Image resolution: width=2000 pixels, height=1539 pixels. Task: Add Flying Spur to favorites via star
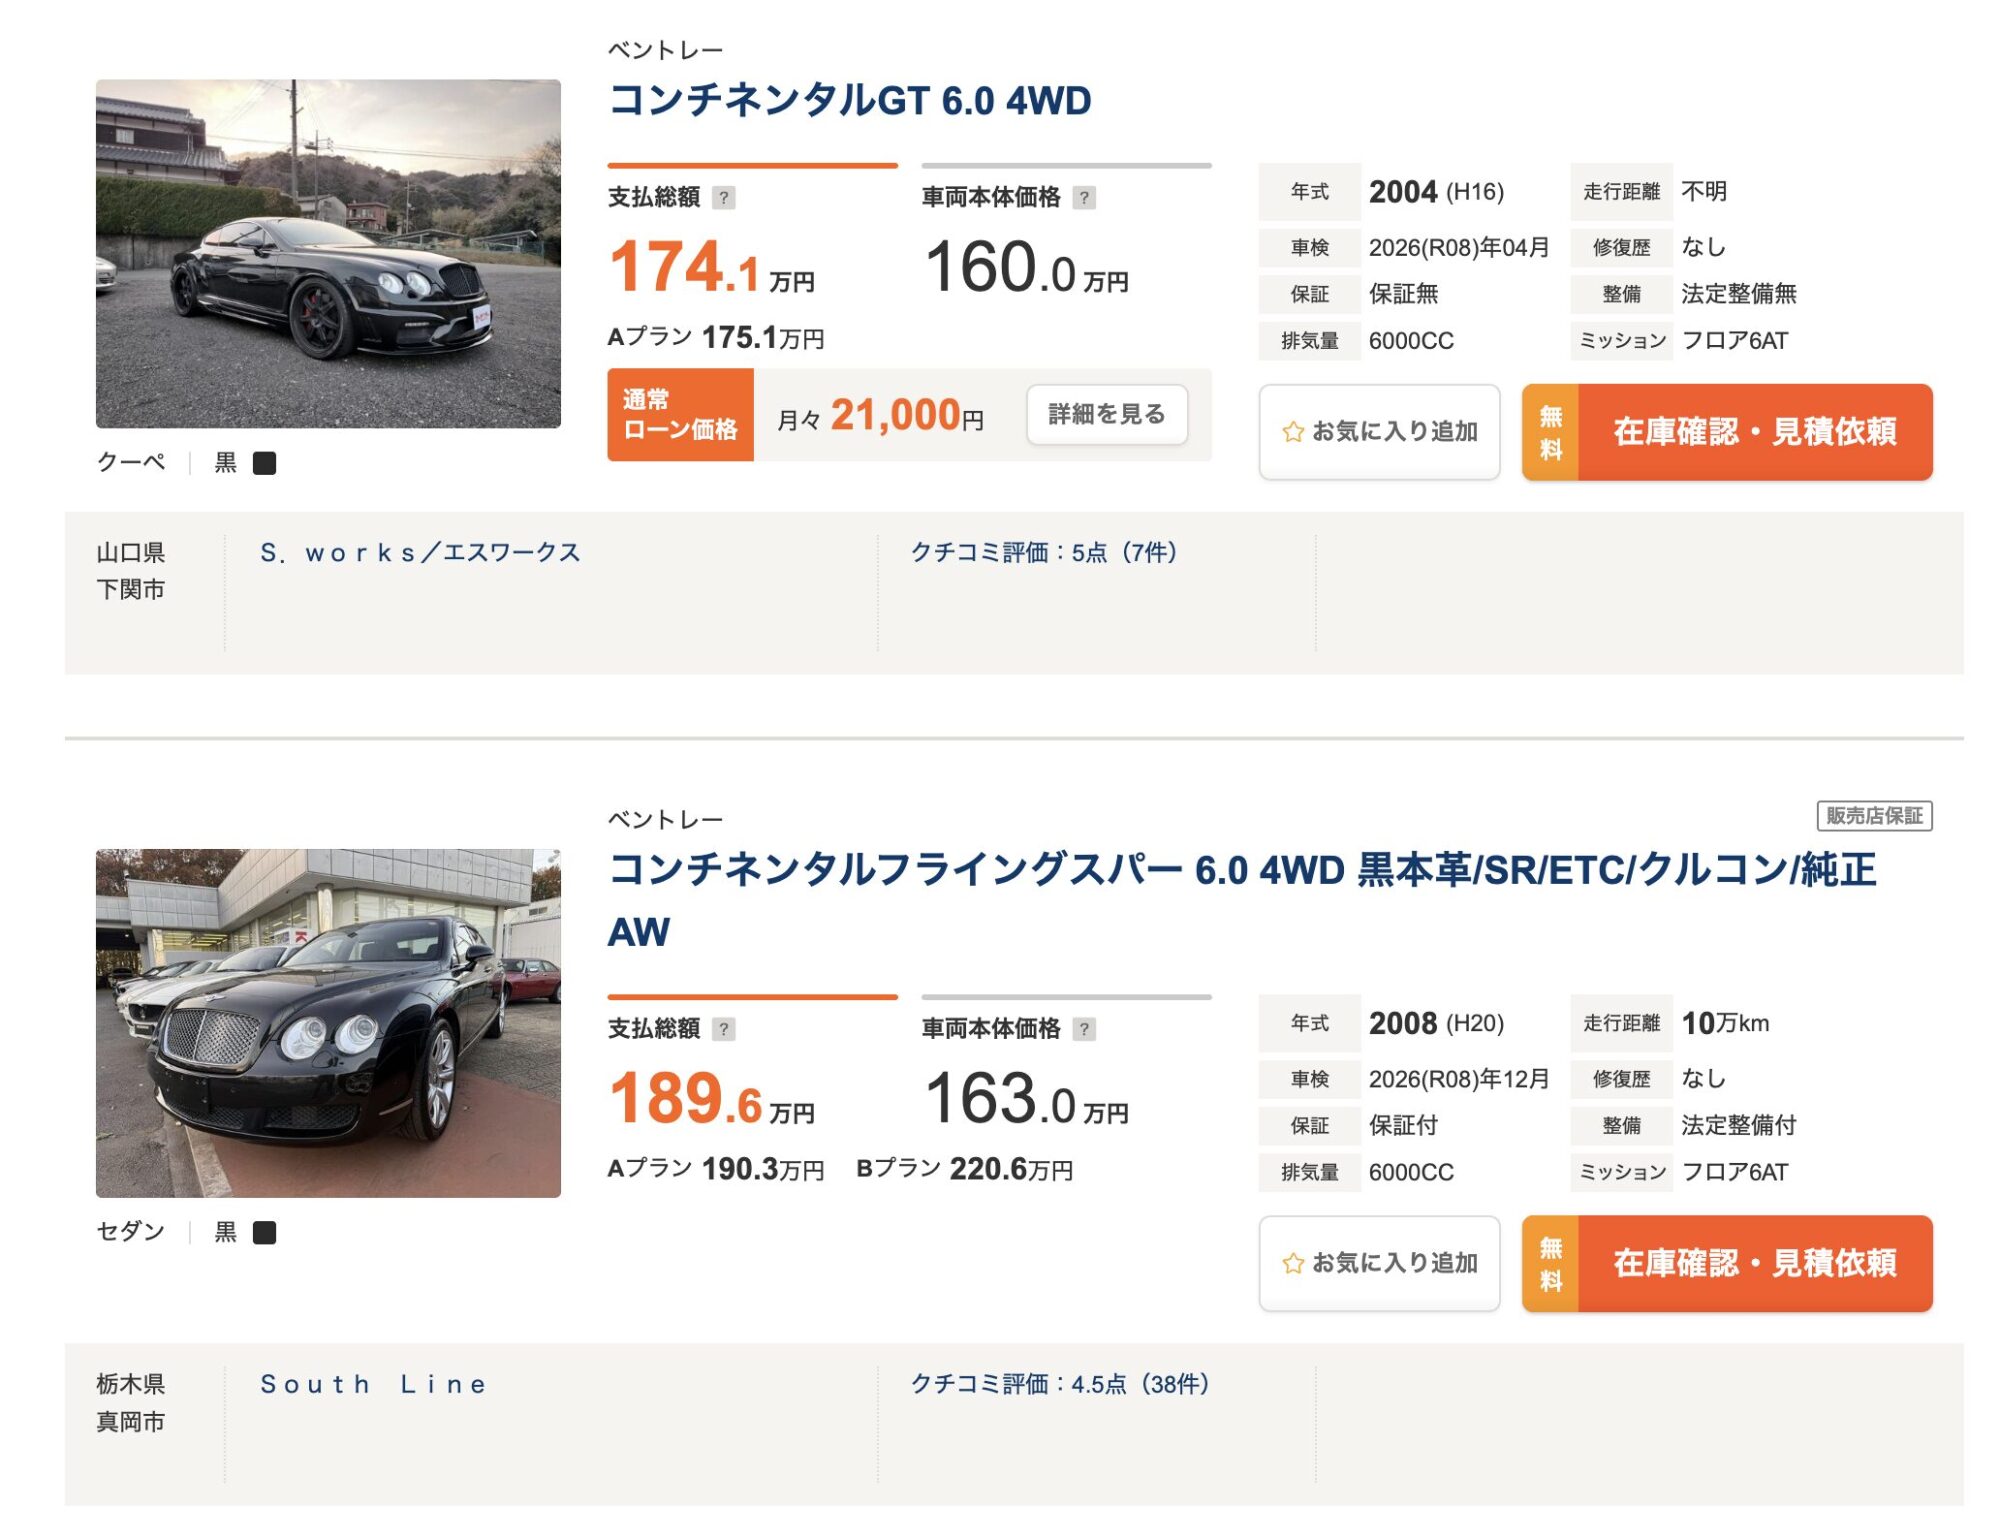click(x=1294, y=1264)
